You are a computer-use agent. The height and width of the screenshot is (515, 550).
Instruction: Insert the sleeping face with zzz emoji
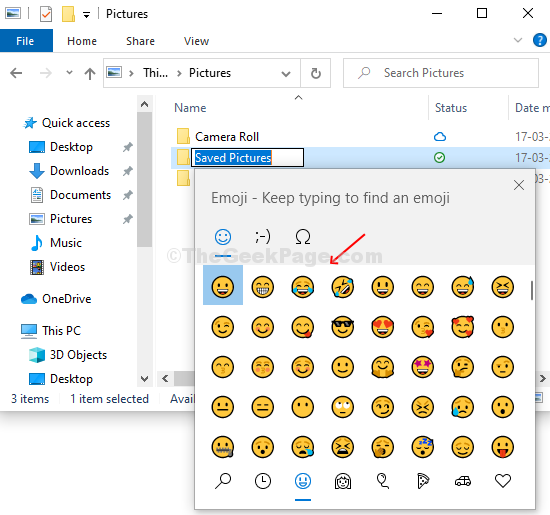click(423, 447)
